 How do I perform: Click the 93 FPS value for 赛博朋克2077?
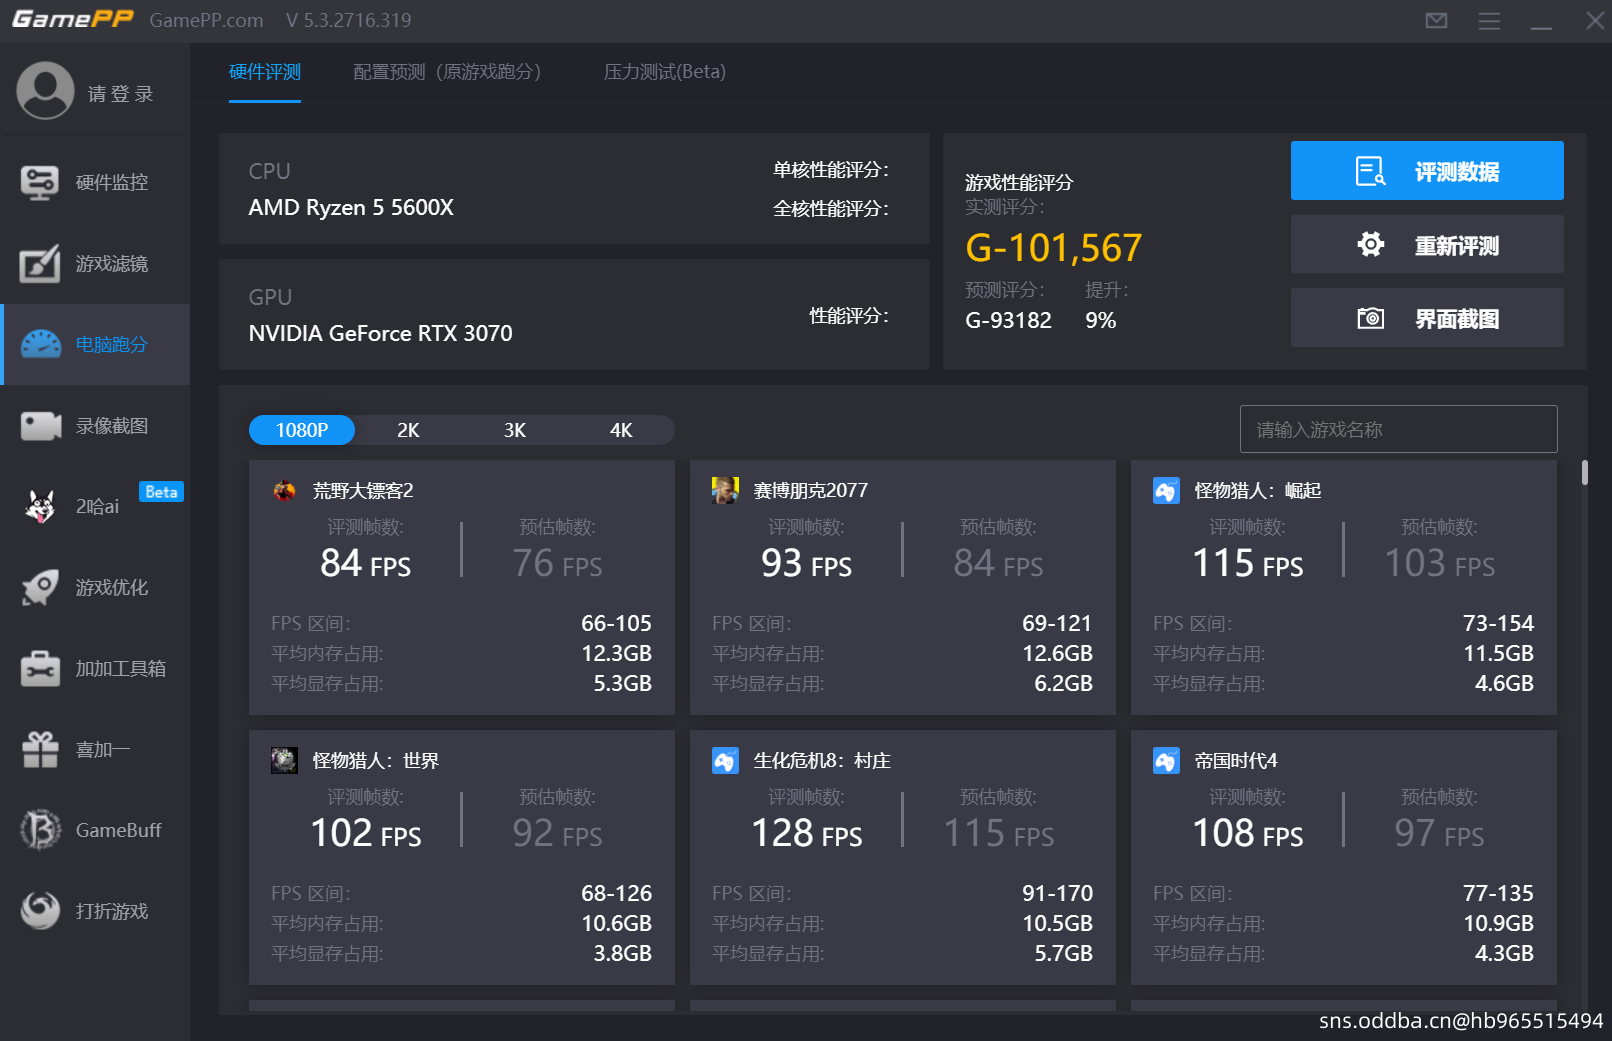tap(806, 563)
